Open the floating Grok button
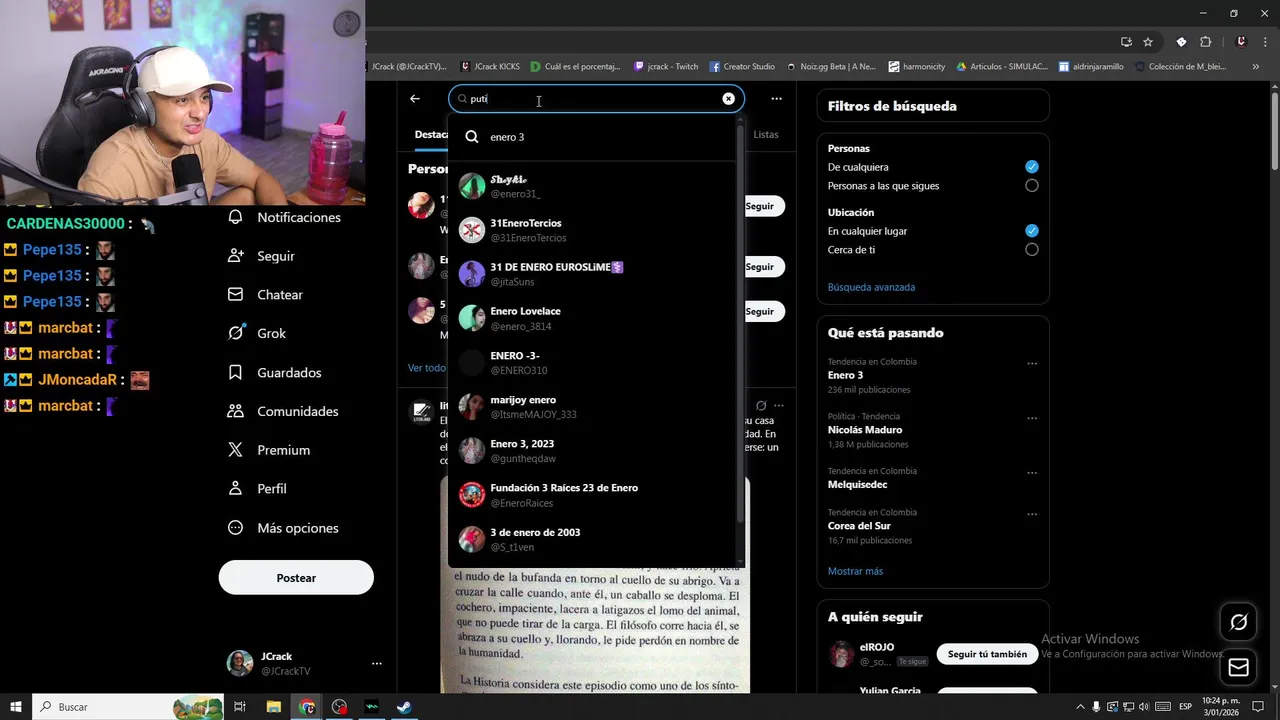 click(x=1238, y=622)
